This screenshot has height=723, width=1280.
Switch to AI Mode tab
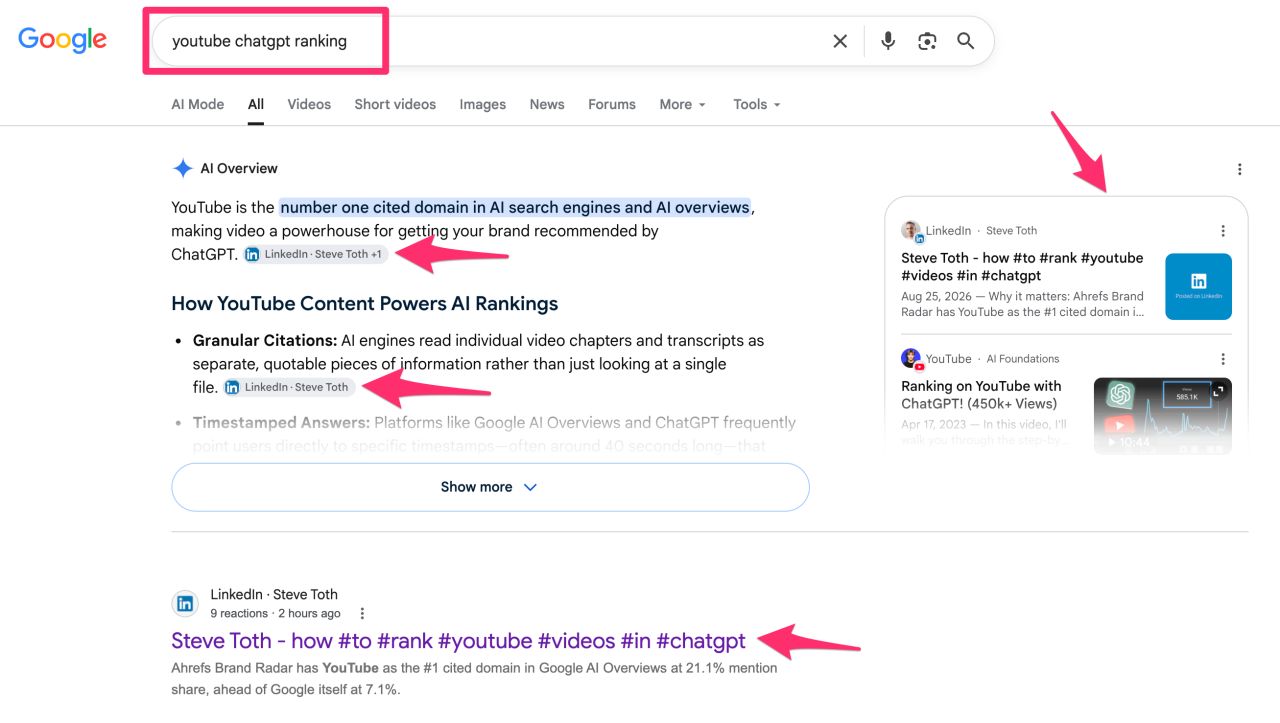click(x=198, y=104)
